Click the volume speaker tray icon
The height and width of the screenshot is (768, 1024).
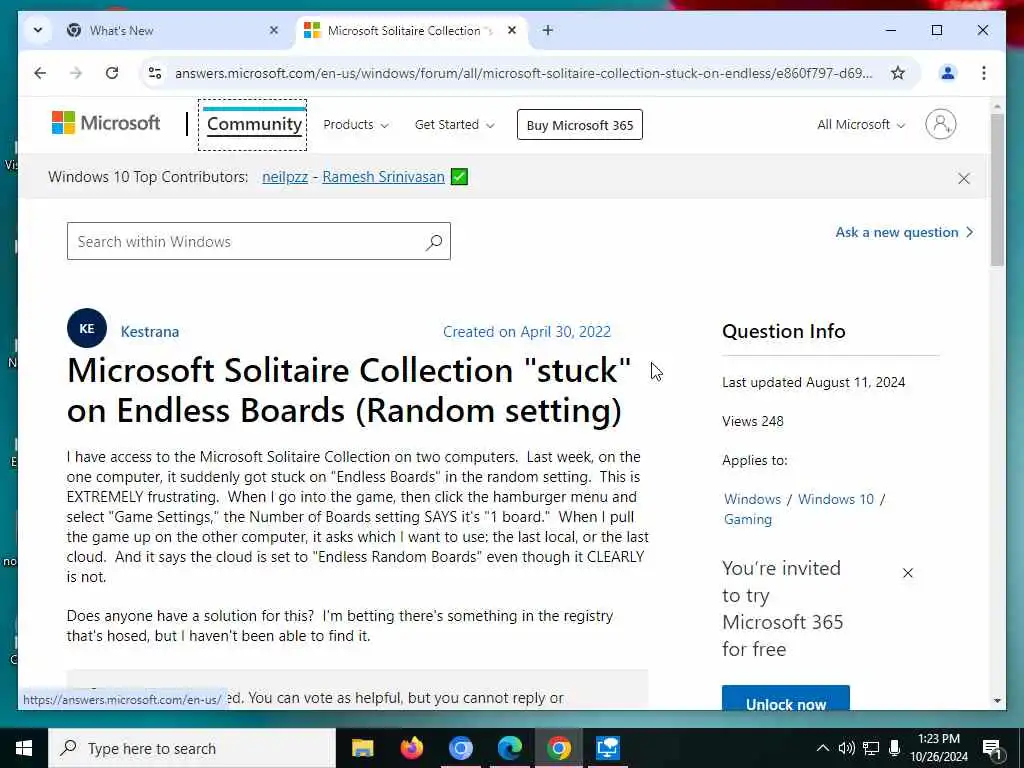[x=846, y=748]
